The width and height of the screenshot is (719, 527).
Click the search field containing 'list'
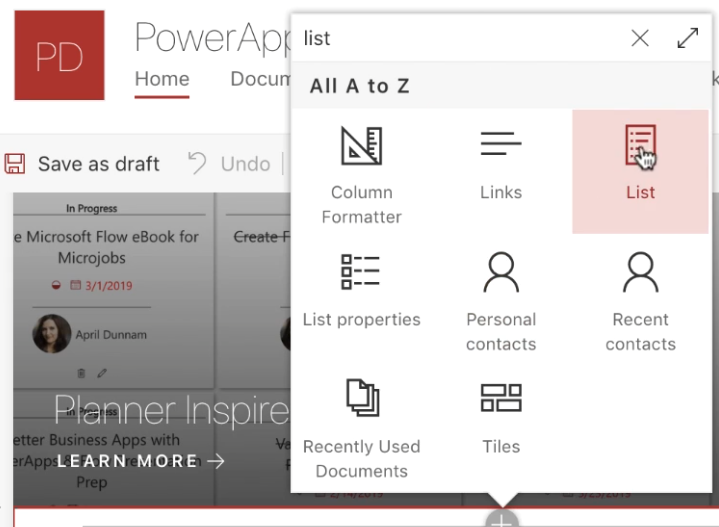pyautogui.click(x=459, y=38)
